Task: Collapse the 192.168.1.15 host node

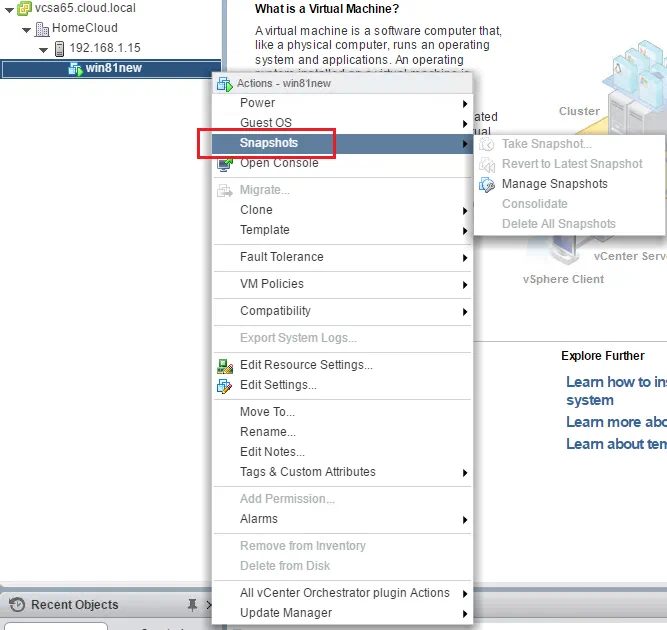Action: tap(43, 50)
